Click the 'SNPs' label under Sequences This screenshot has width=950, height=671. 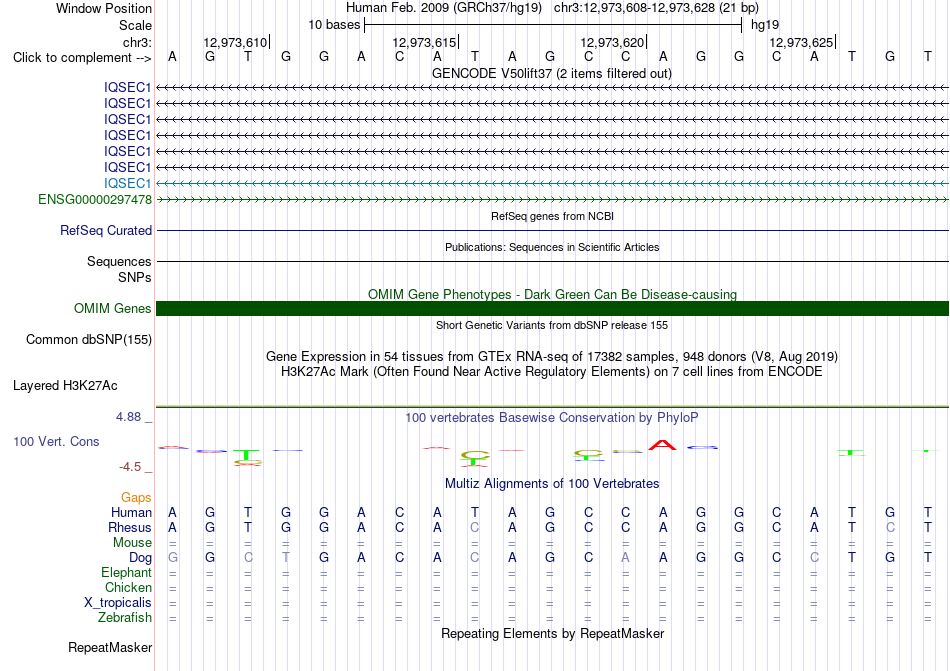tap(135, 277)
